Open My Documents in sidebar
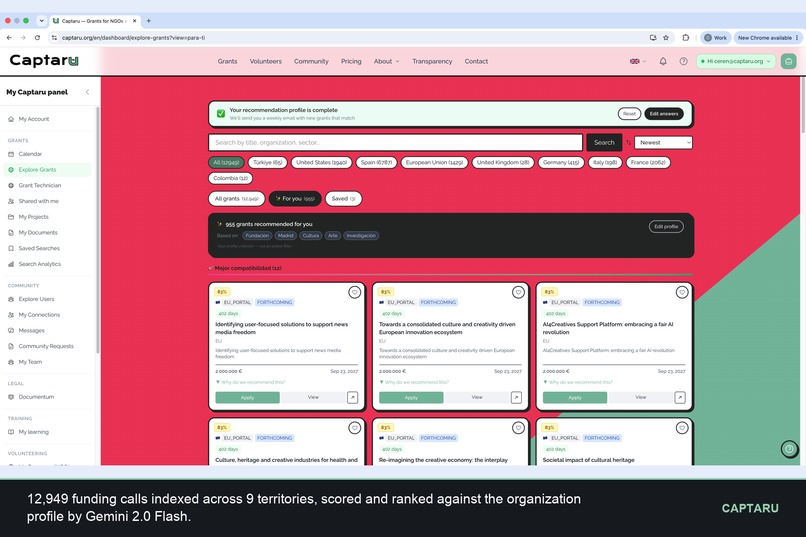Viewport: 806px width, 537px height. tap(47, 232)
